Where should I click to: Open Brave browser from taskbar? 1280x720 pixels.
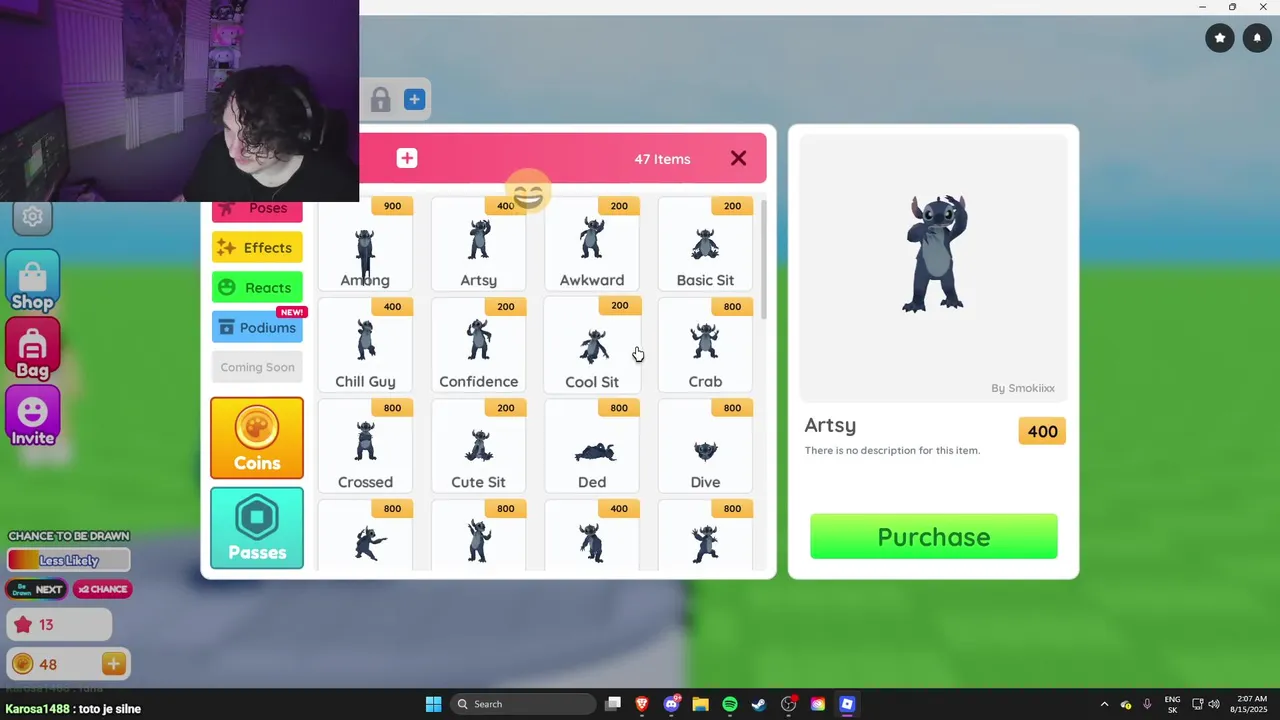[642, 704]
